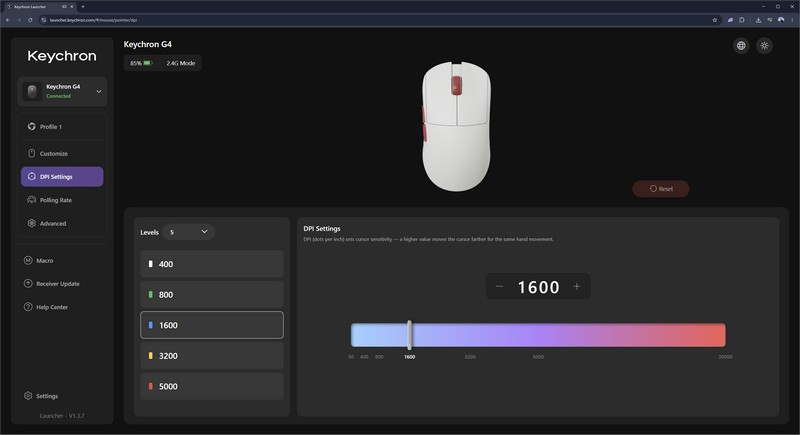Screen dimensions: 800x435
Task: Reload the browser page
Action: click(x=30, y=20)
